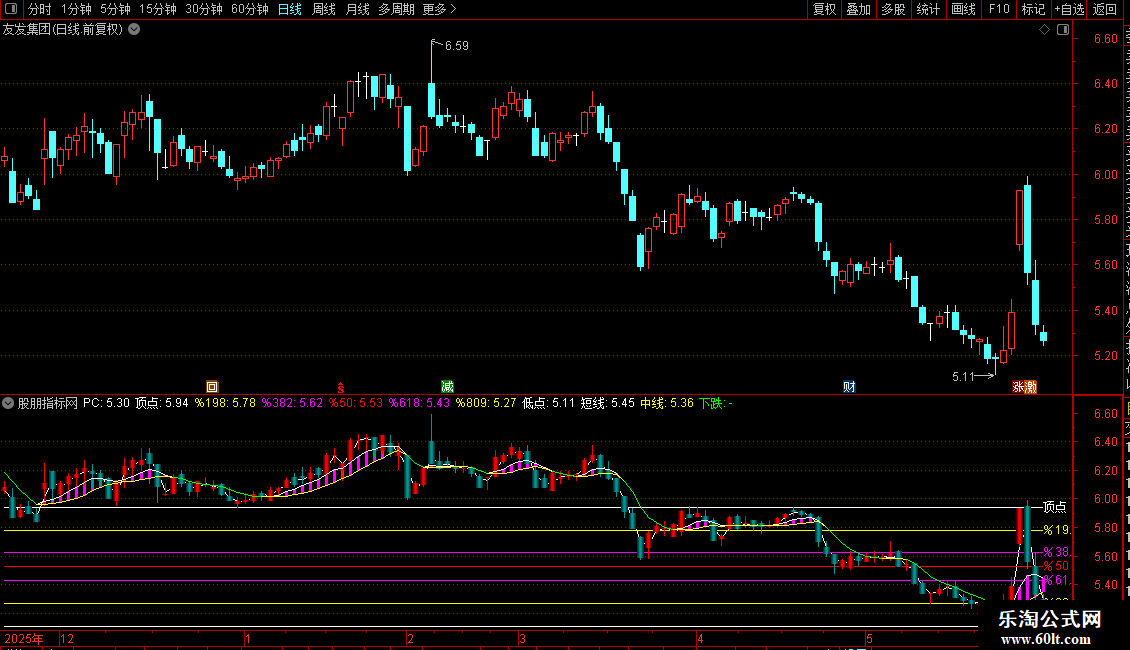Click the 复权 adjustment button
Screen dimensions: 1130x650
pos(824,9)
